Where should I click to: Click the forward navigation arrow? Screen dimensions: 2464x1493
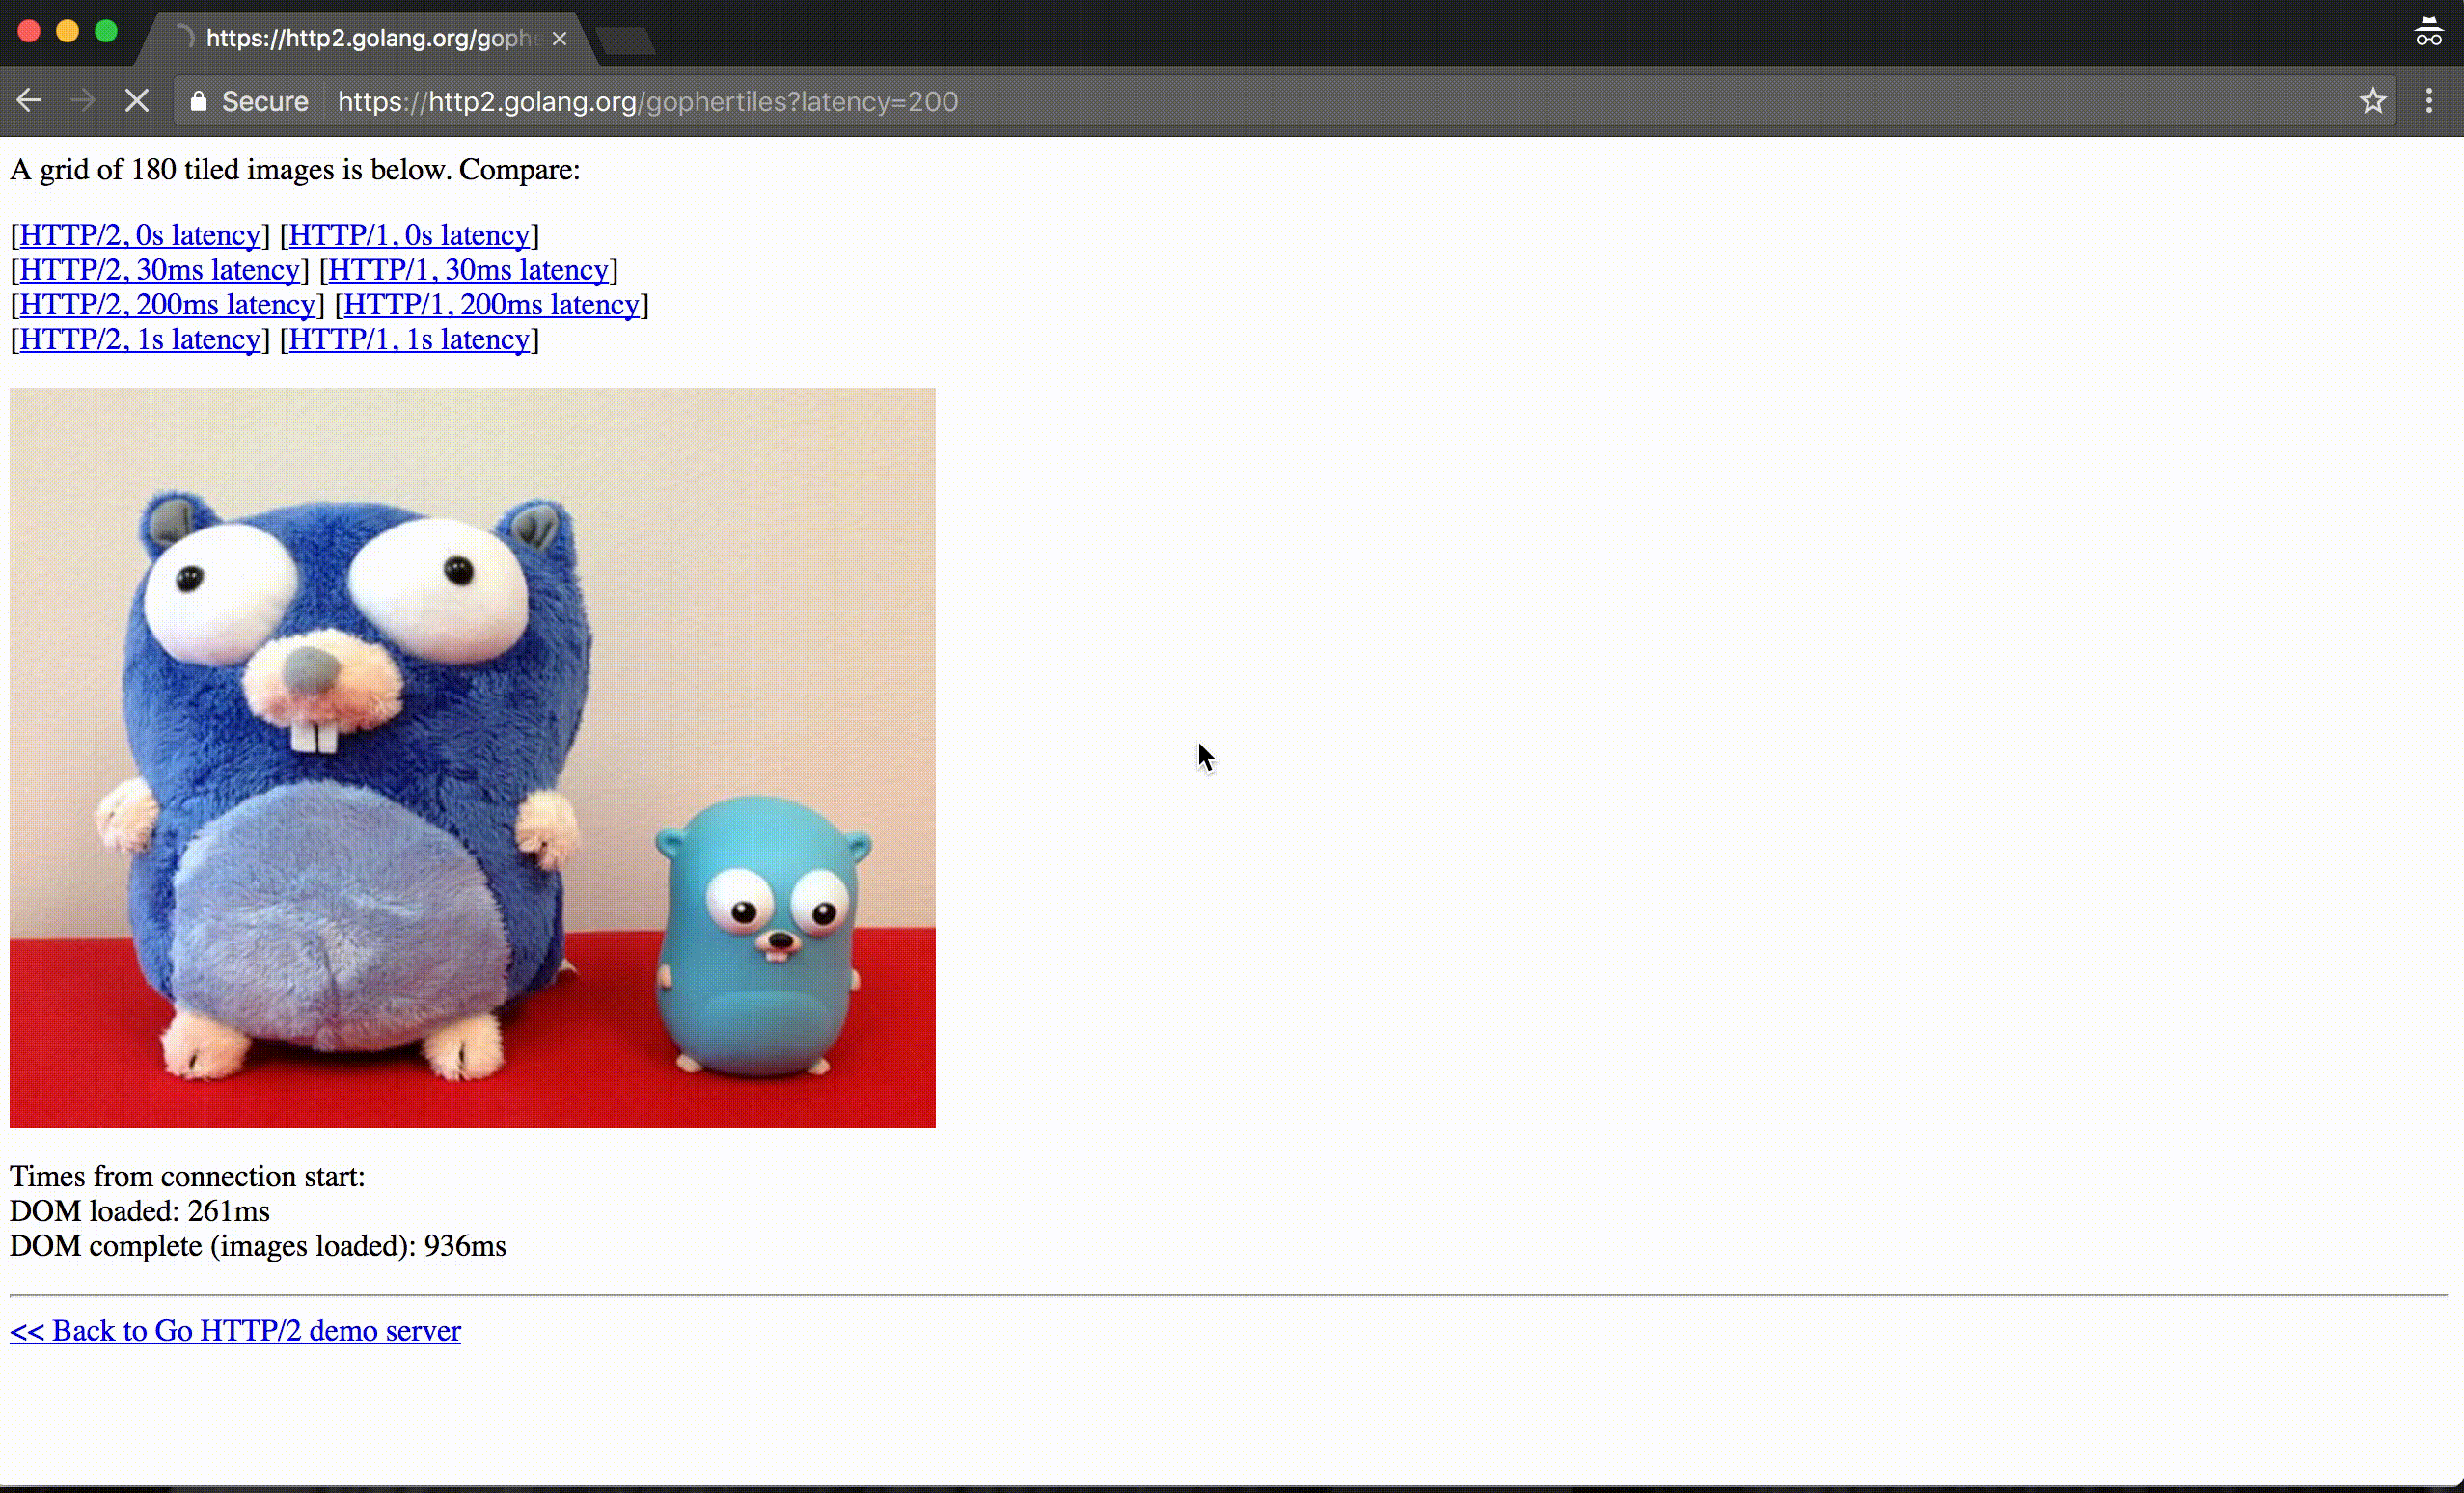83,101
